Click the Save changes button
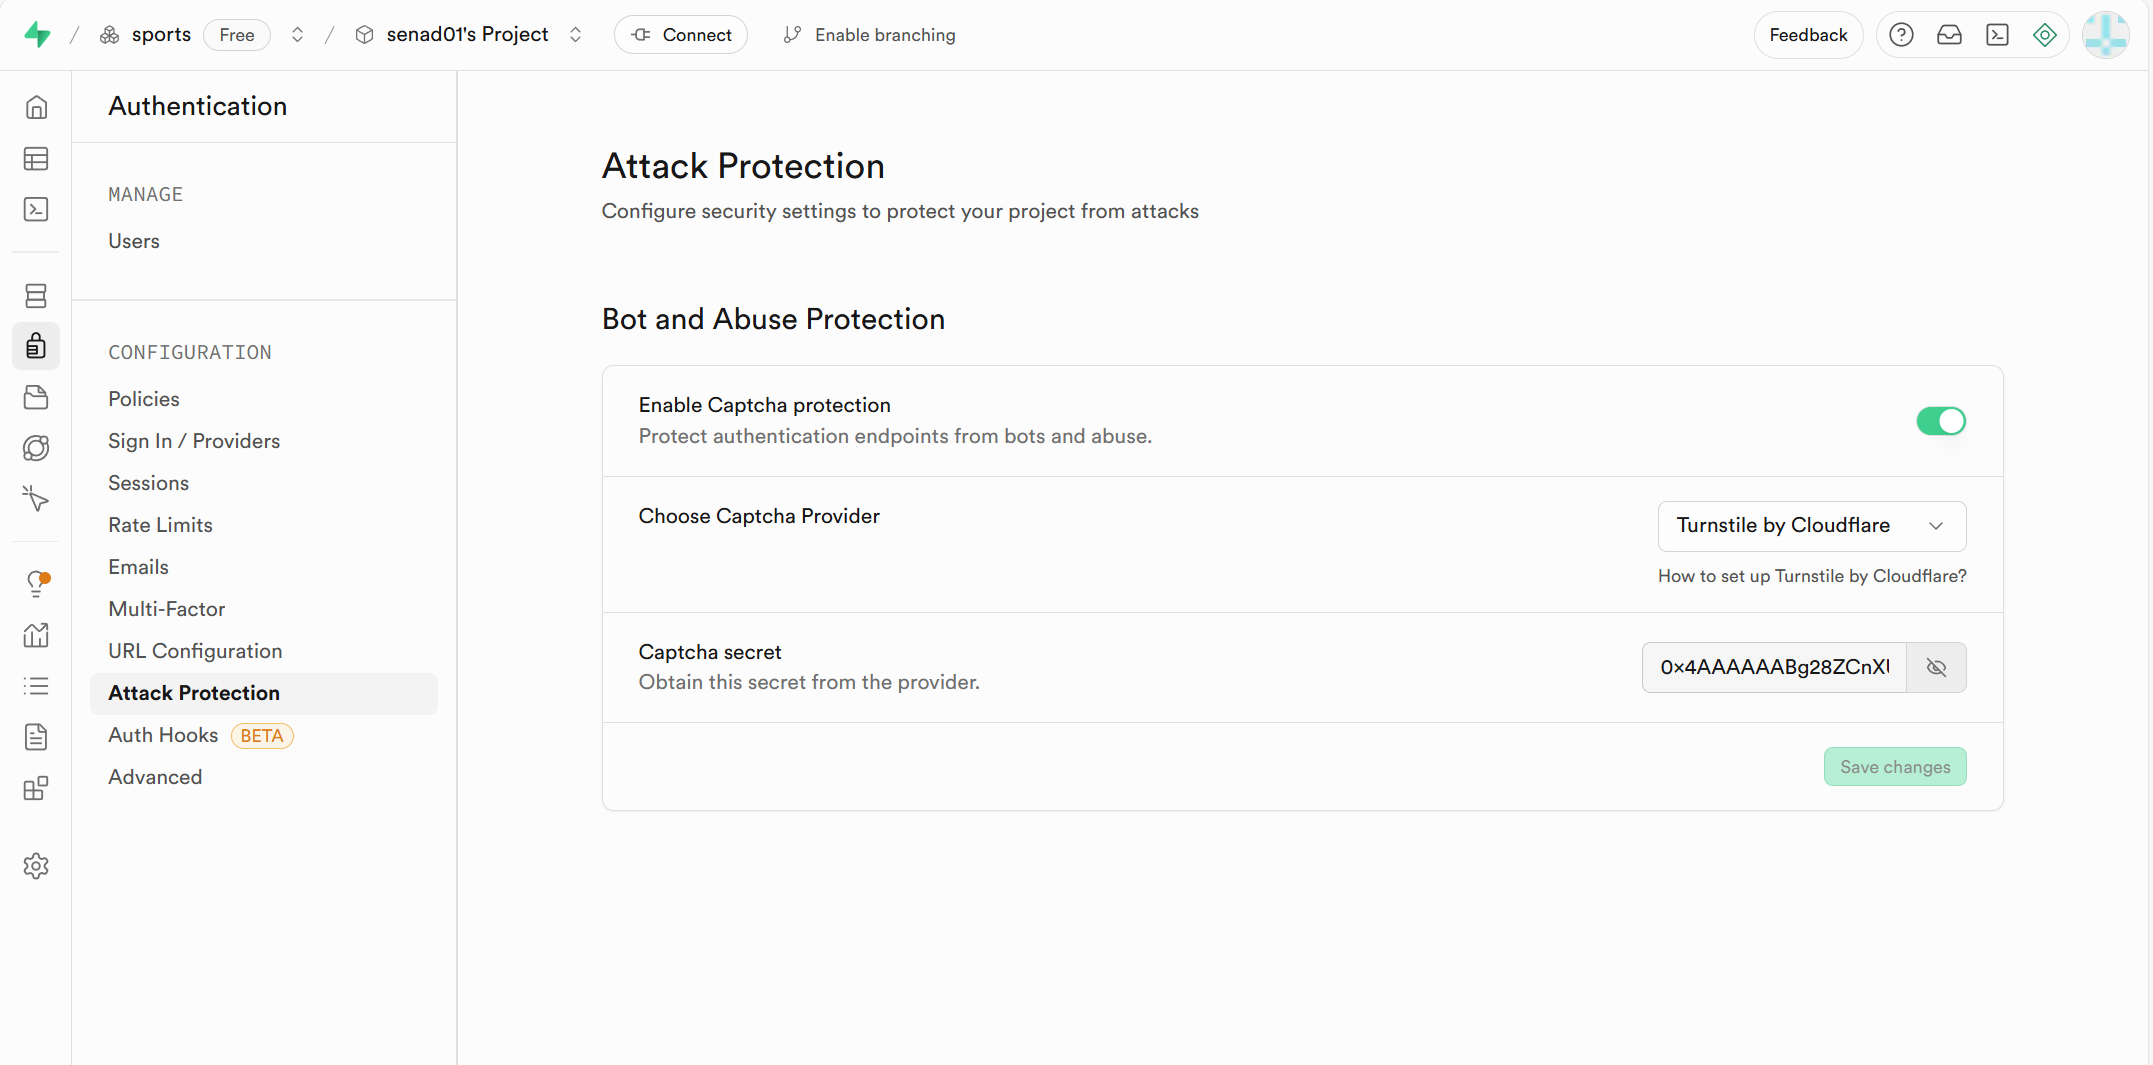The height and width of the screenshot is (1065, 2153). point(1894,767)
